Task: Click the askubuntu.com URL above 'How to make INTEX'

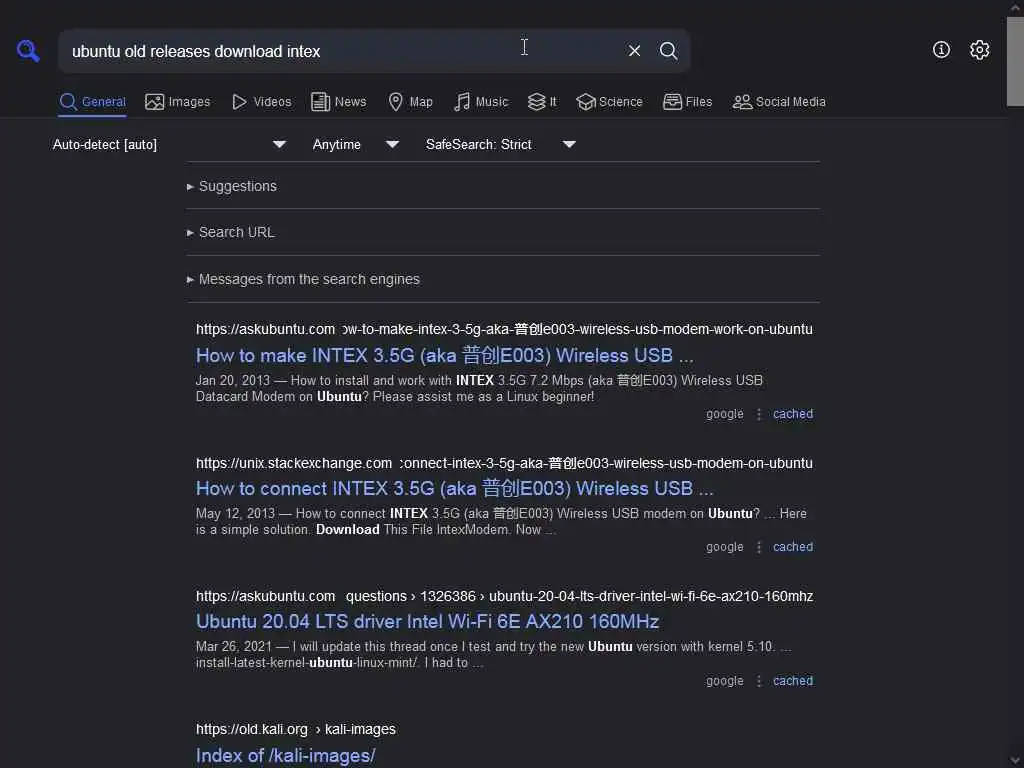Action: [x=504, y=329]
